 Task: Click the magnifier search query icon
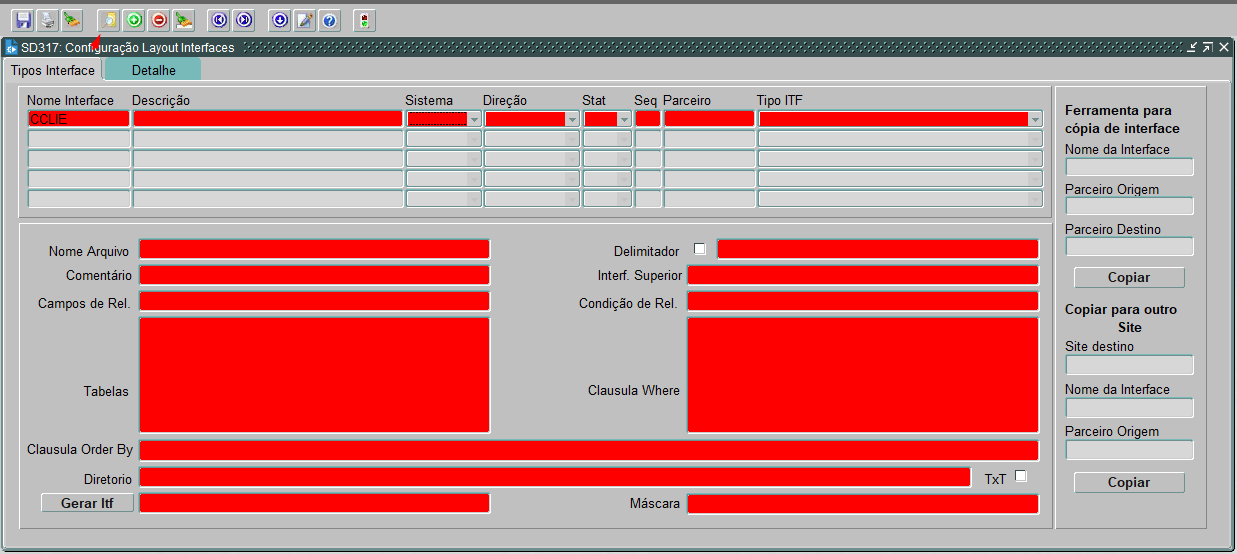[x=108, y=20]
